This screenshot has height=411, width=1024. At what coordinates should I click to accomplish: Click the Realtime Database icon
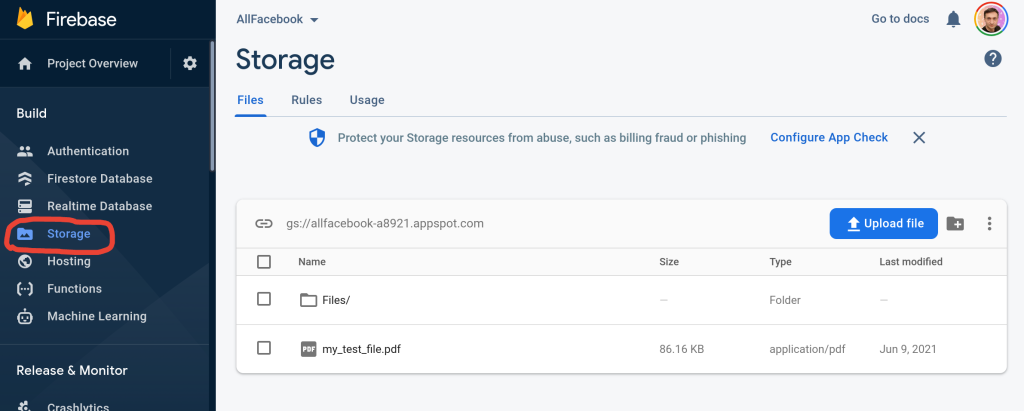25,206
